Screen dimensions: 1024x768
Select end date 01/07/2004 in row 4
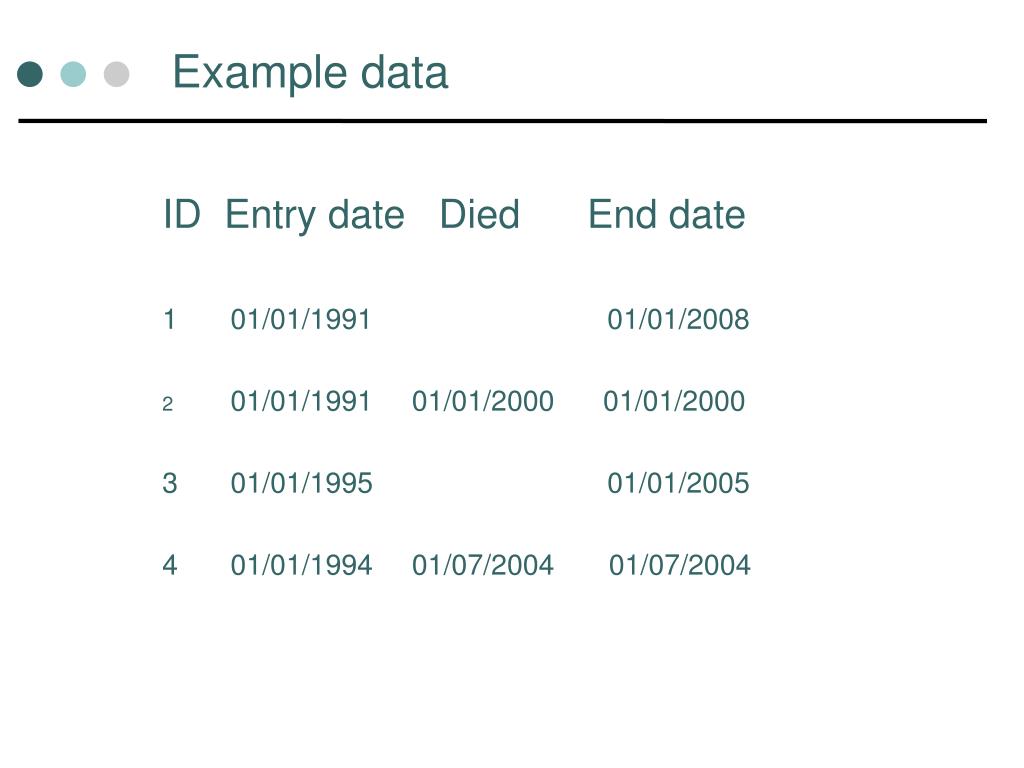[x=680, y=565]
